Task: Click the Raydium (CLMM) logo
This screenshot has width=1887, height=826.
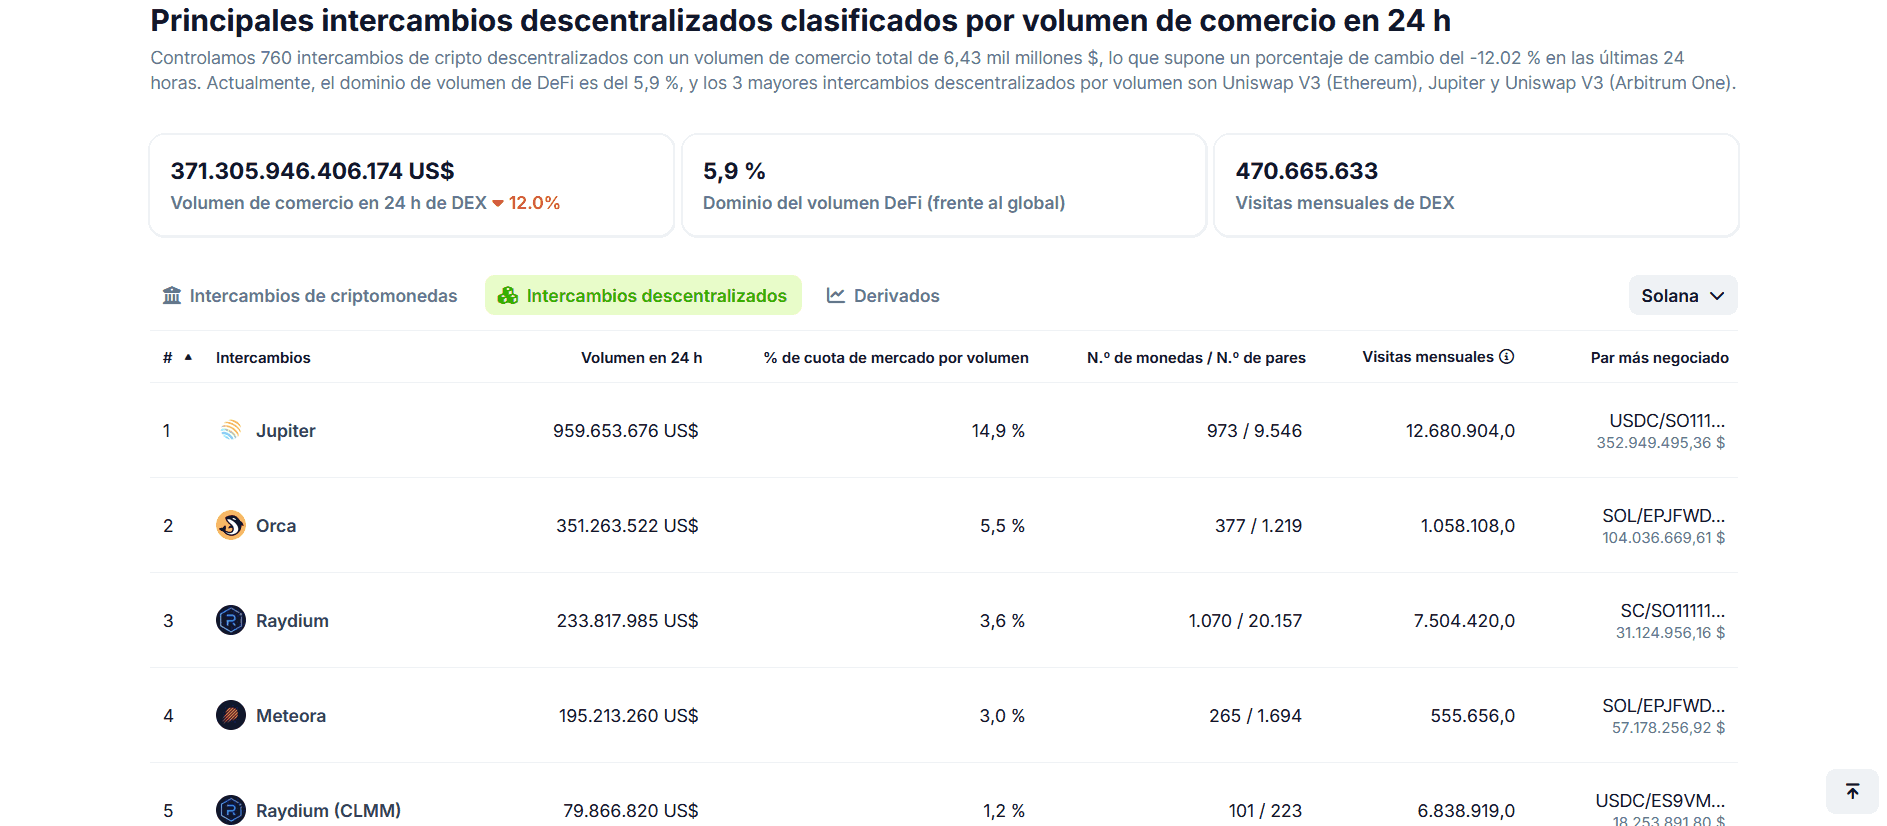Action: coord(231,810)
